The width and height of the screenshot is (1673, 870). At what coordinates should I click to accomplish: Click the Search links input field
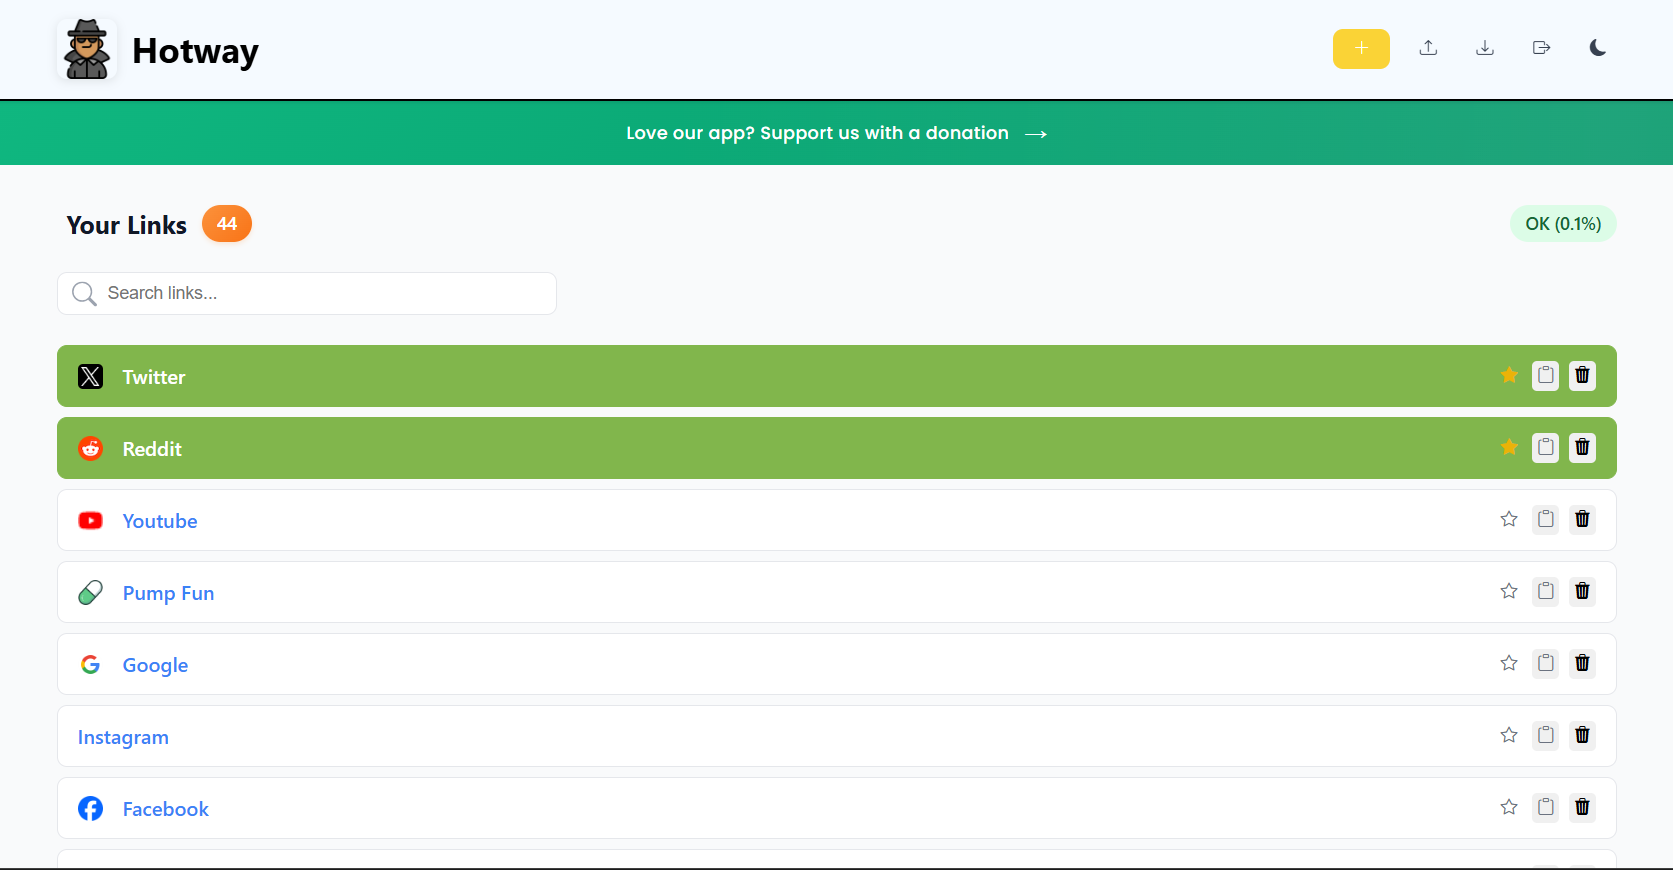tap(307, 293)
